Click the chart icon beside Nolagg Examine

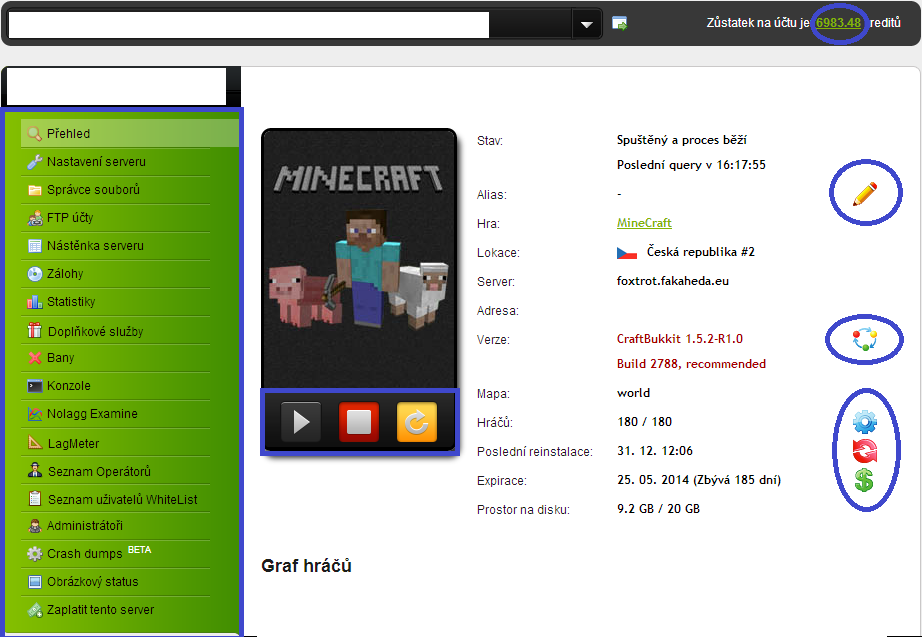pyautogui.click(x=35, y=414)
